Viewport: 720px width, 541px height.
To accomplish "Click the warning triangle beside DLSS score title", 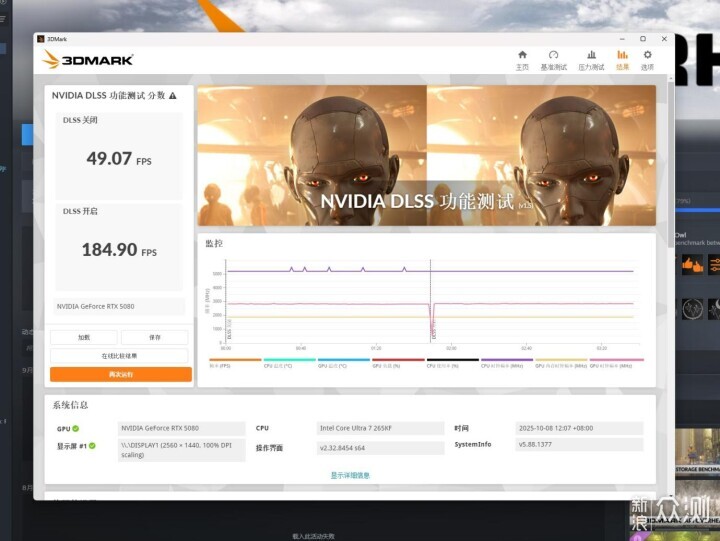I will coord(173,96).
